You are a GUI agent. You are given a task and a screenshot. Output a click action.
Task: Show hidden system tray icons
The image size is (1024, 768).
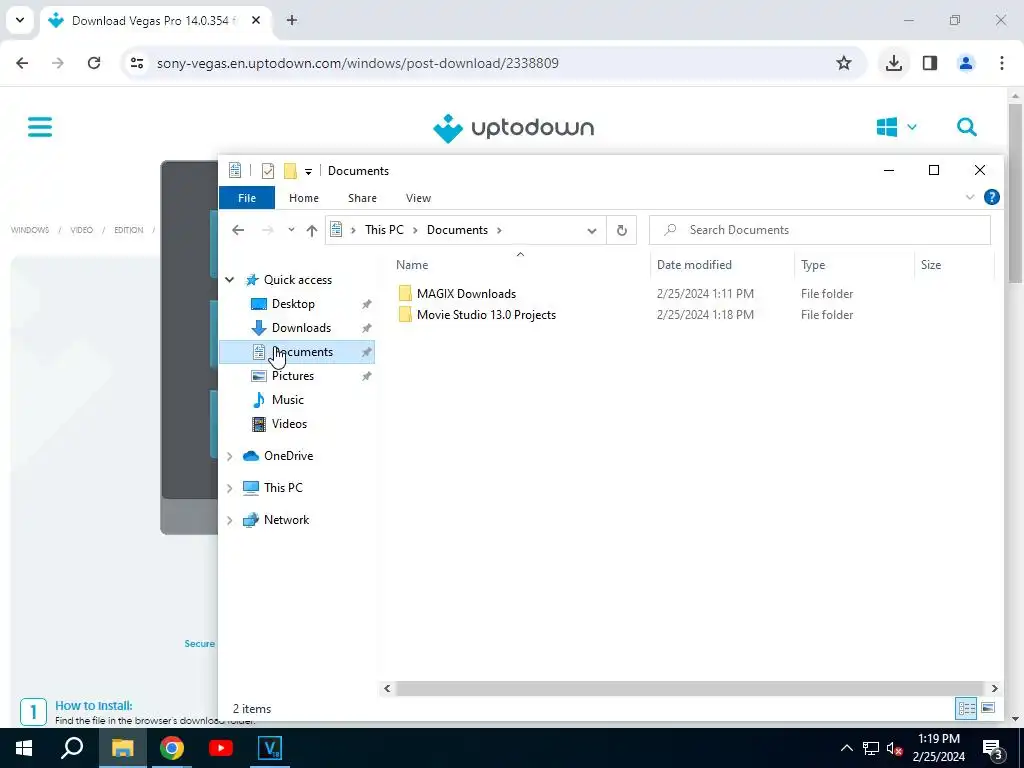click(846, 748)
